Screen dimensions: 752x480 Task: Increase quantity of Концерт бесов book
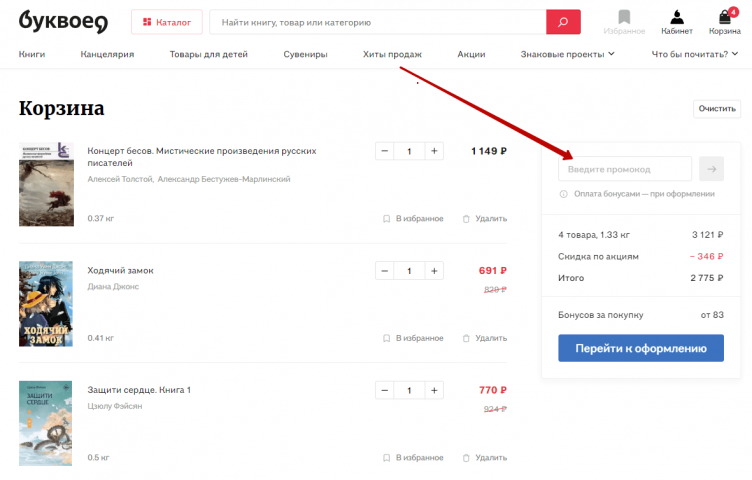point(434,151)
